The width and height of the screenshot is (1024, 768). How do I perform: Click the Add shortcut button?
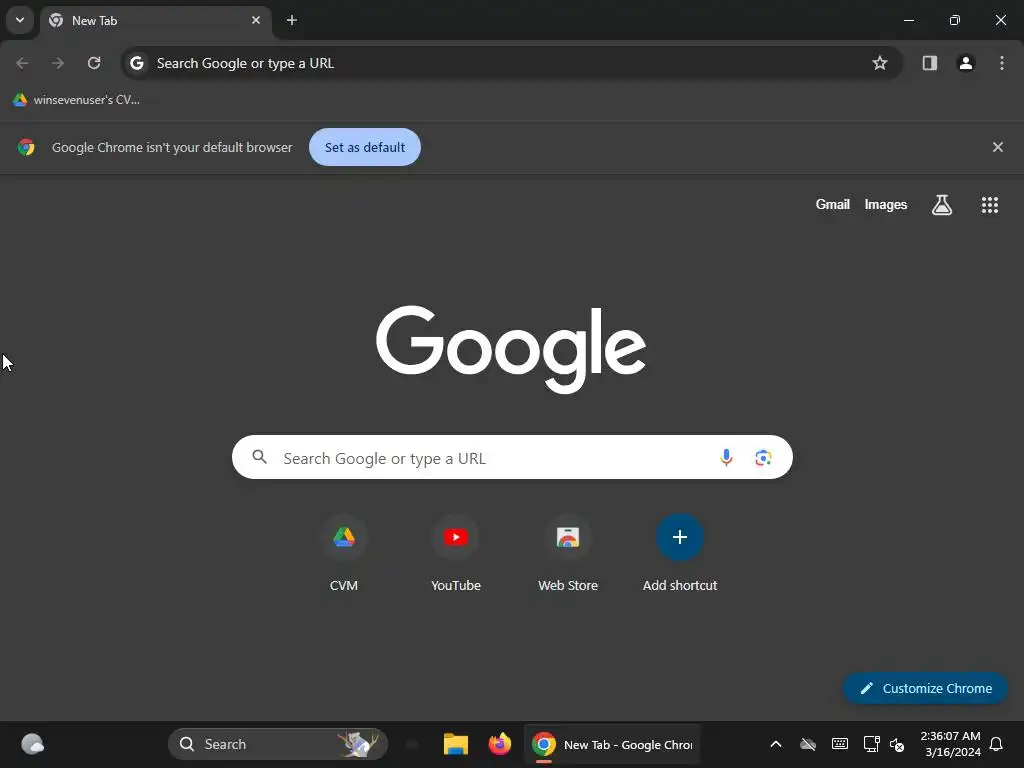pyautogui.click(x=679, y=552)
